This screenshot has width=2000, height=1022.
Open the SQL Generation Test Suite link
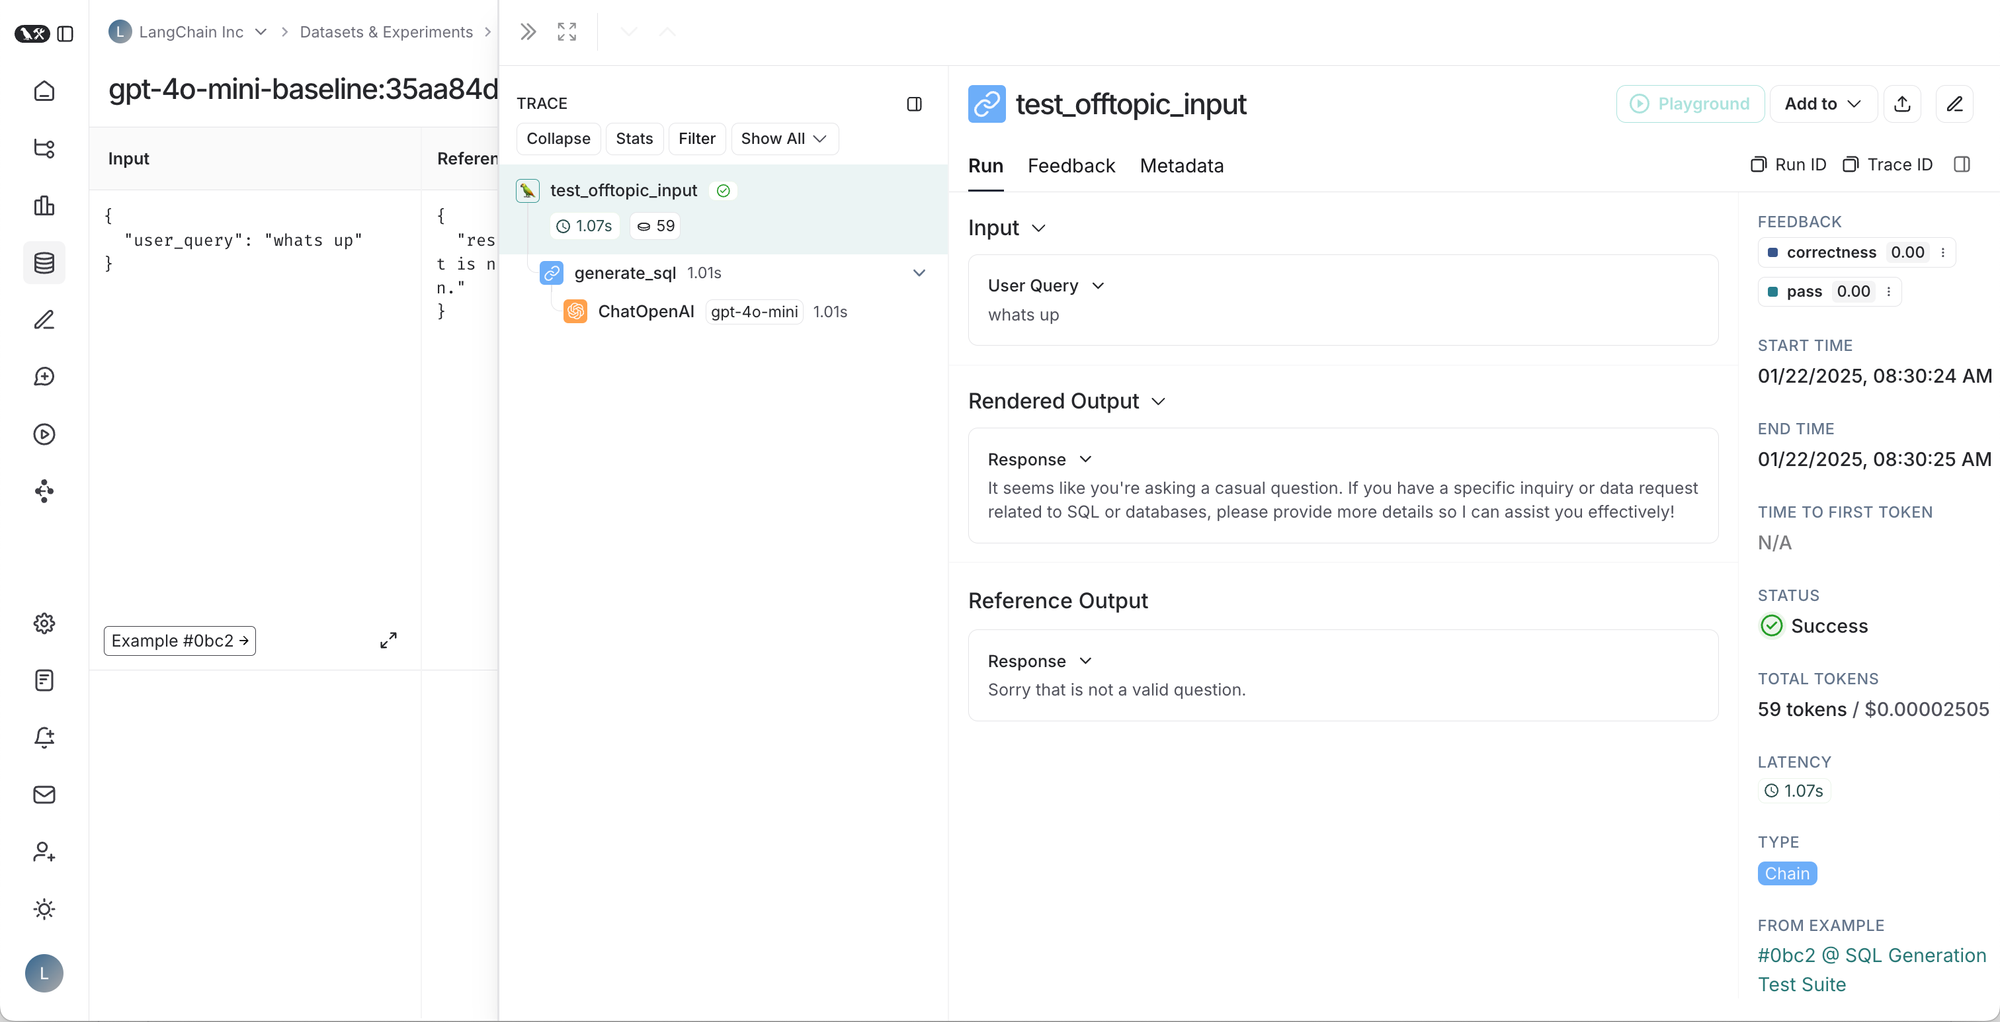1871,969
